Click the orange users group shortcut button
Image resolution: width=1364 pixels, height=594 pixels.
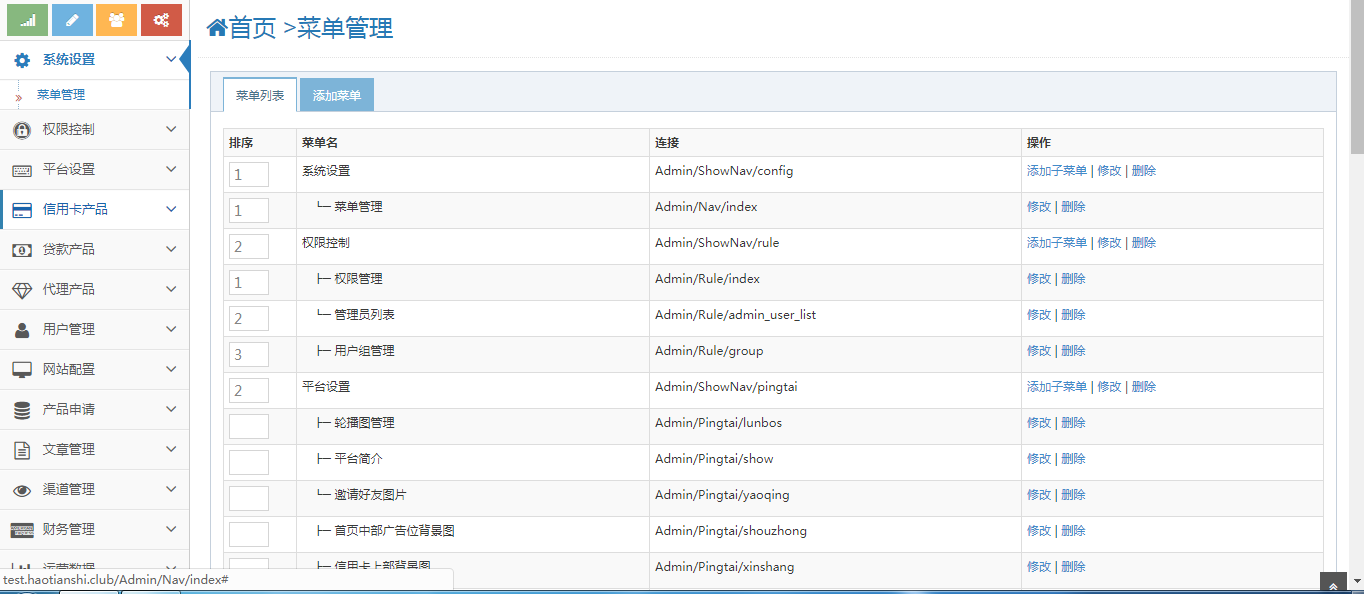116,20
